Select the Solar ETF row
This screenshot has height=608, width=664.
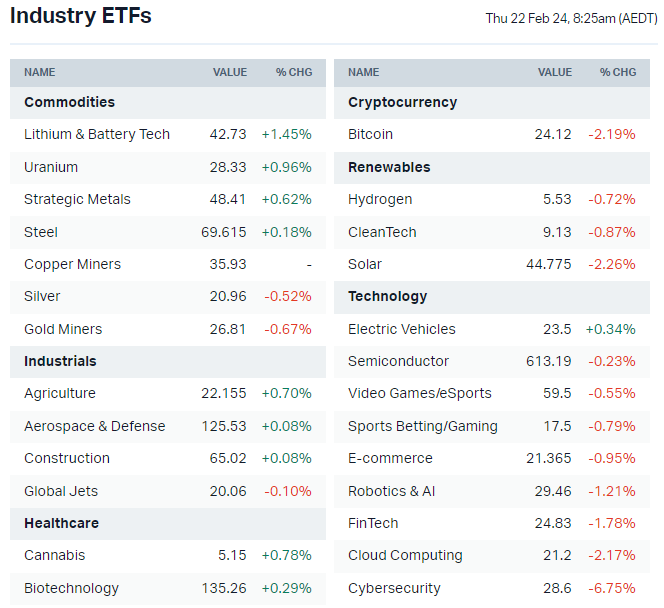365,264
